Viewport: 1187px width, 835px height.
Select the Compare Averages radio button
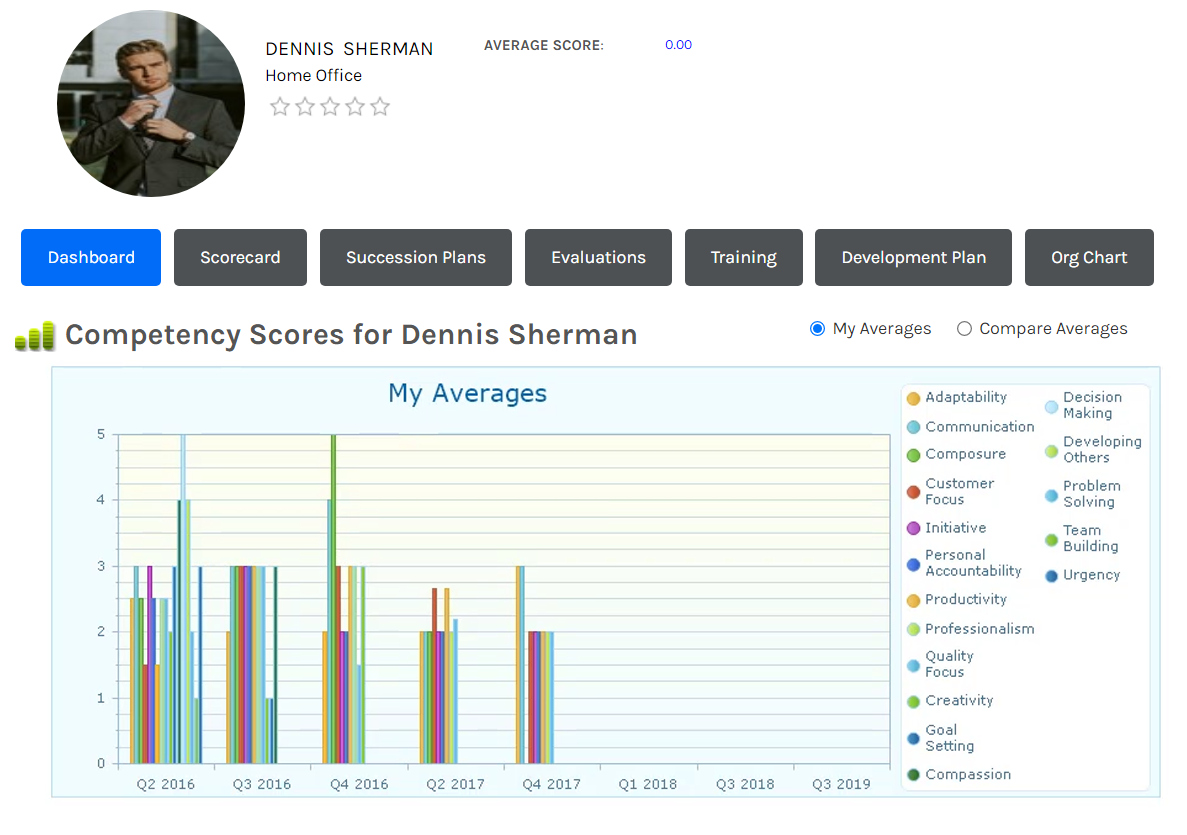click(964, 329)
